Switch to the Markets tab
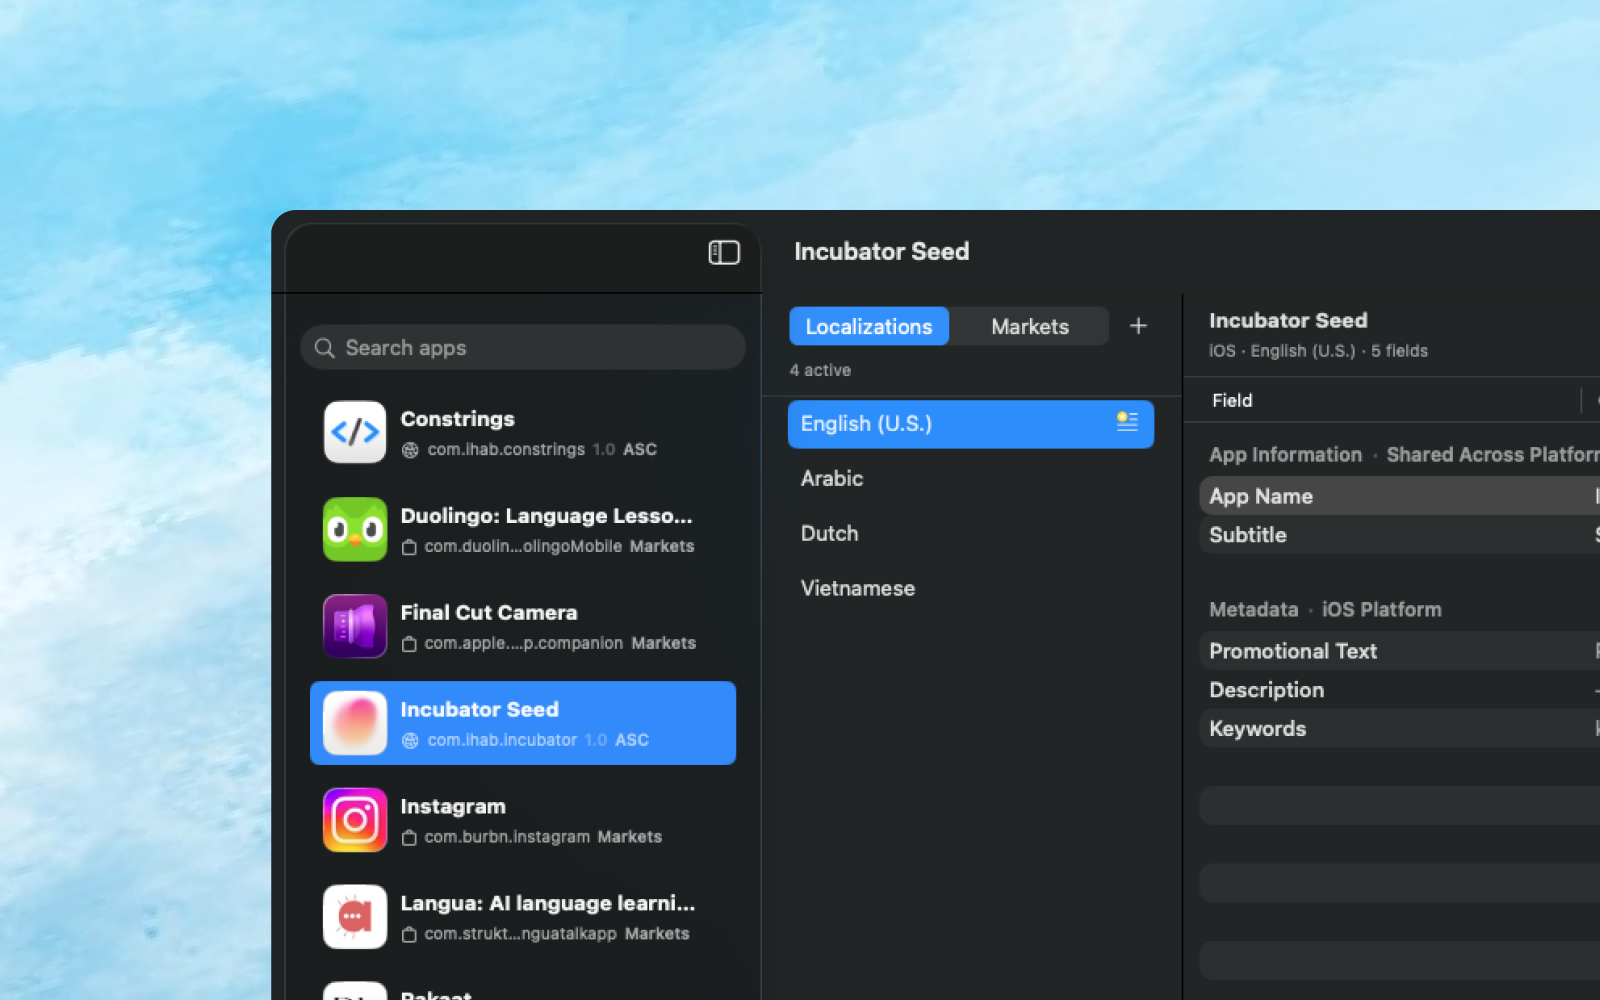Image resolution: width=1600 pixels, height=1000 pixels. pos(1030,326)
